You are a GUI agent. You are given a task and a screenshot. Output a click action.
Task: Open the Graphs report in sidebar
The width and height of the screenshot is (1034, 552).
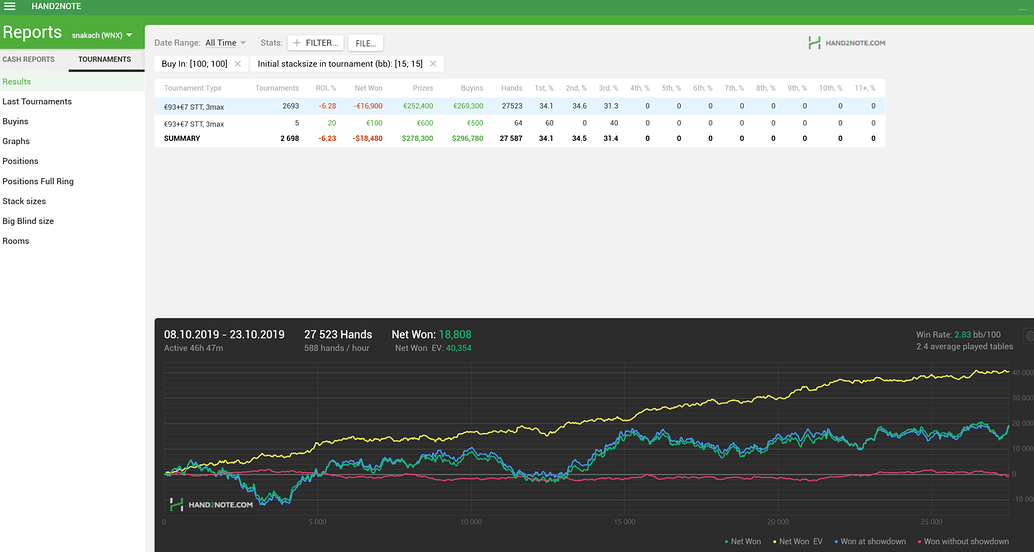[16, 141]
